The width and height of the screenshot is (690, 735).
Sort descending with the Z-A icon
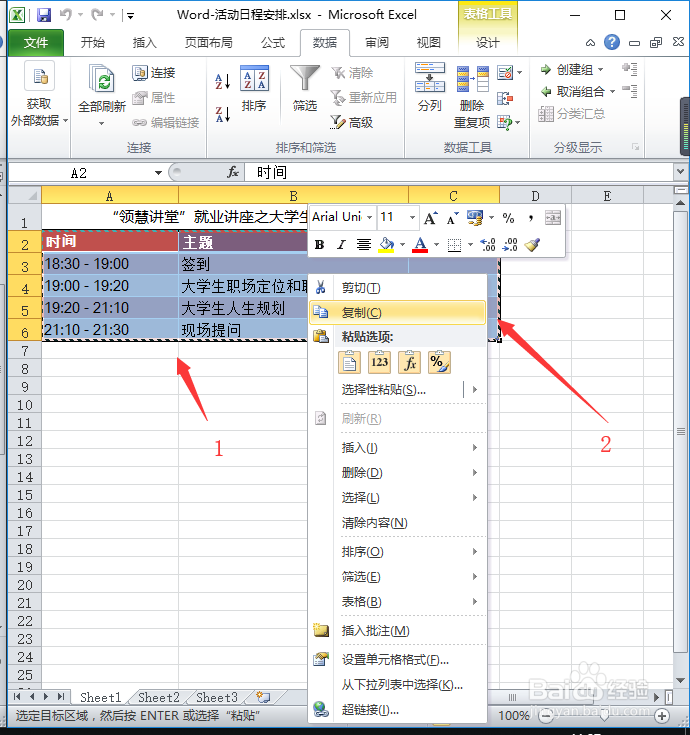coord(223,114)
